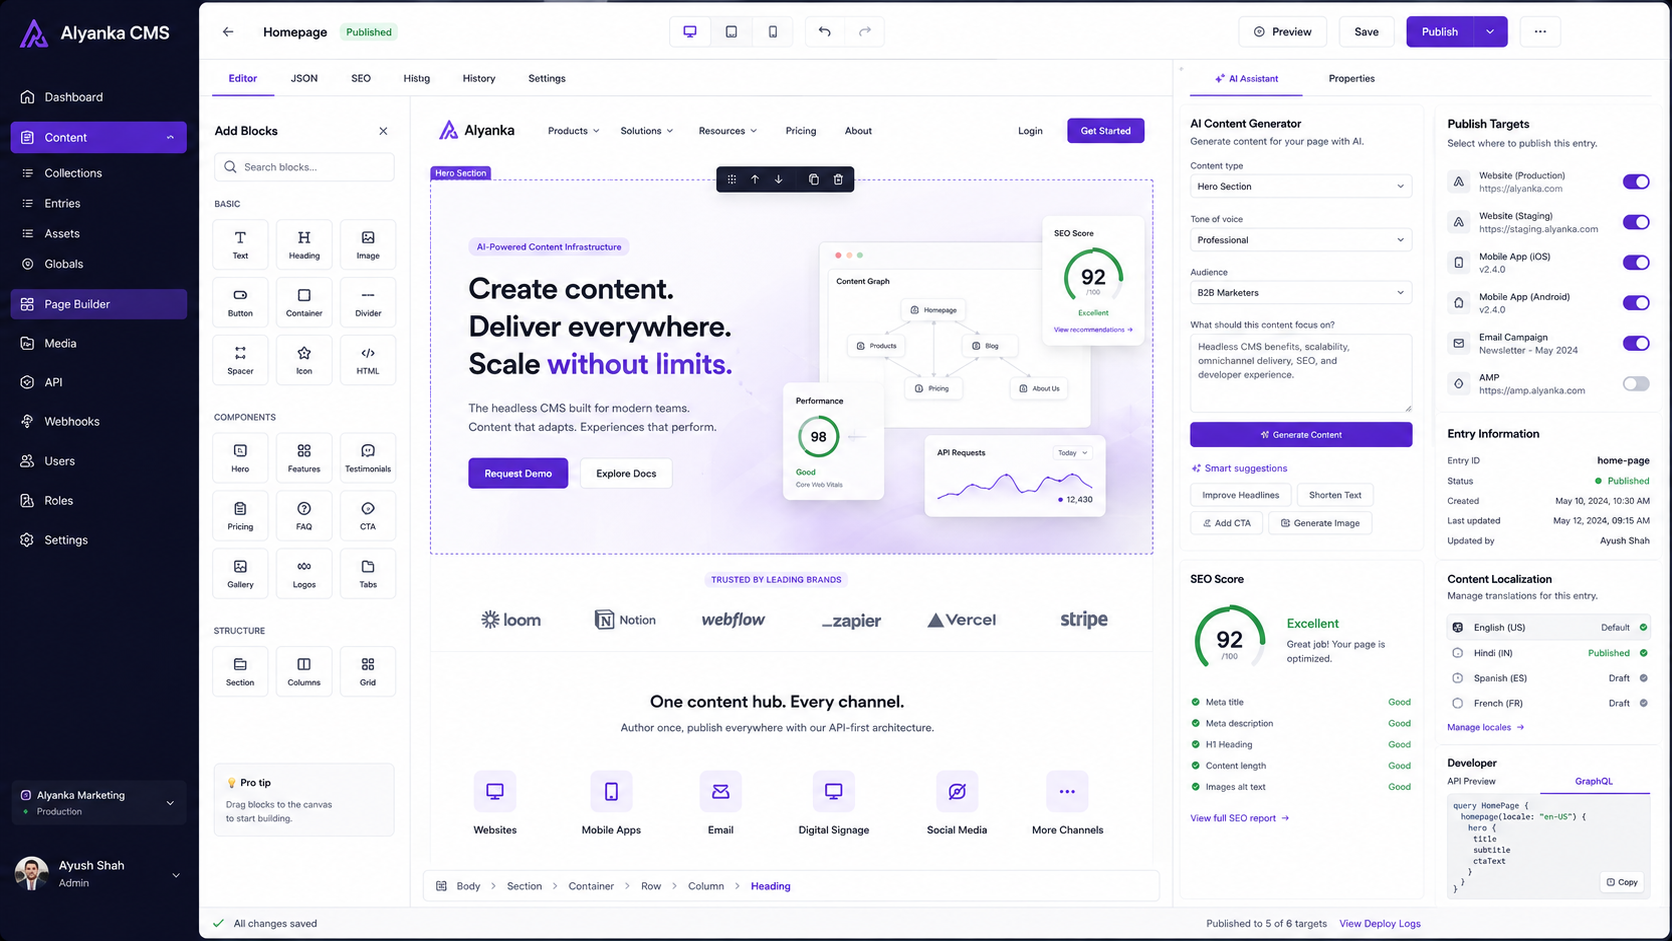Undo the last change
Screen dimensions: 1672x941
(x=824, y=32)
